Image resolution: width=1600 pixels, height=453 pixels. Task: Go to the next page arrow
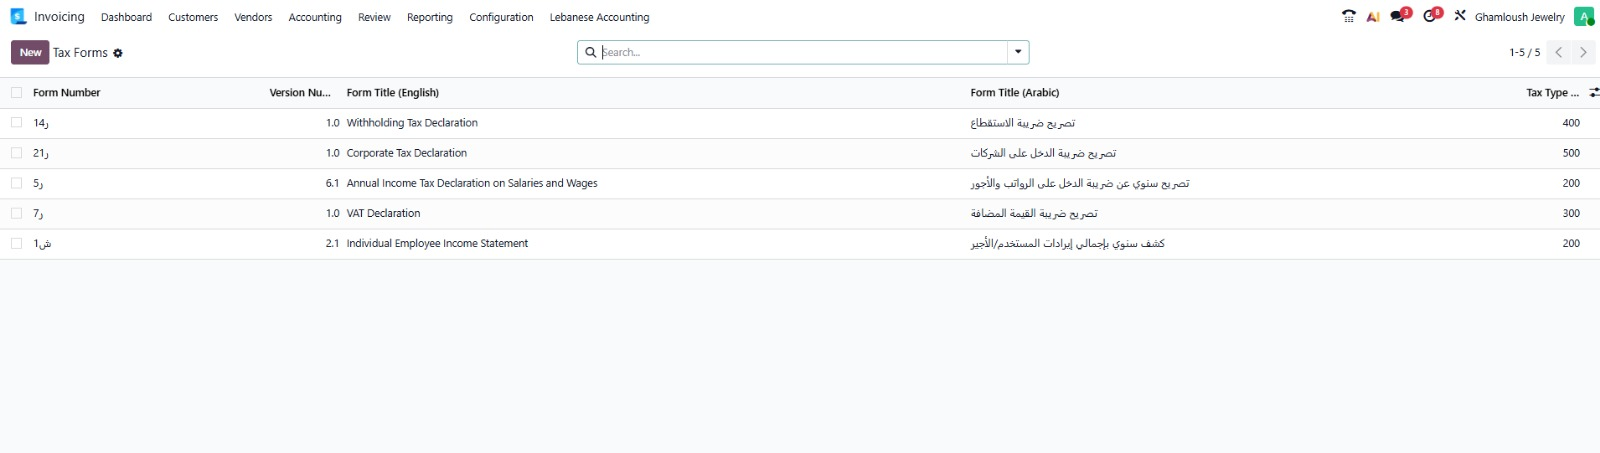point(1583,52)
